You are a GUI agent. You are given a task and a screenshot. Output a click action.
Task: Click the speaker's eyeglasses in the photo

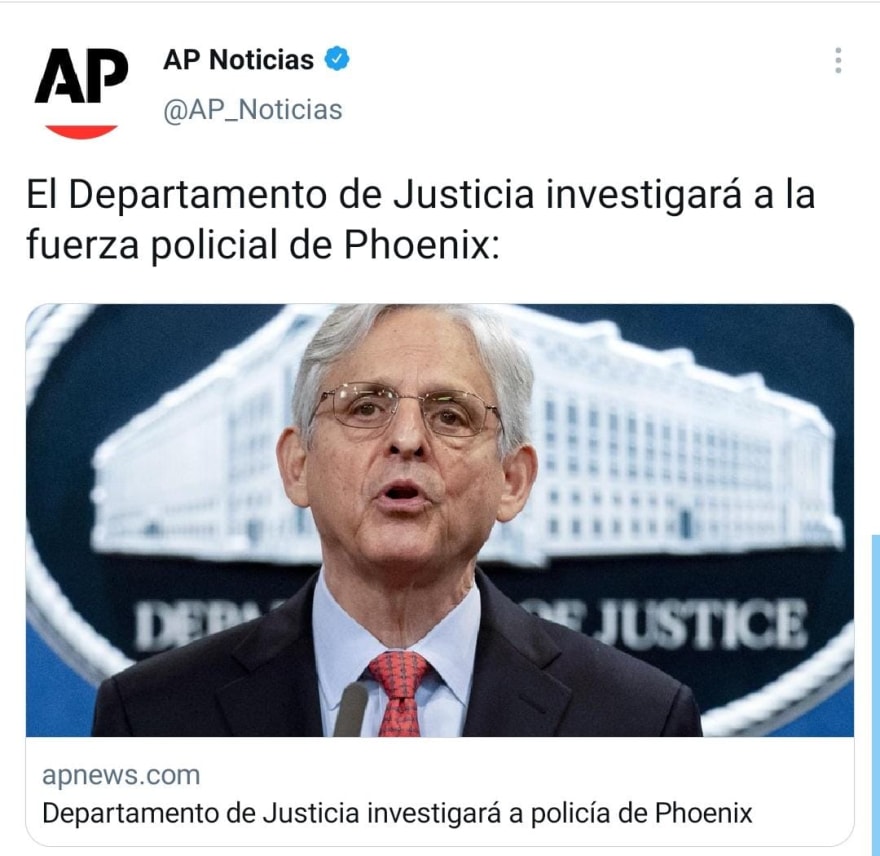(x=405, y=410)
